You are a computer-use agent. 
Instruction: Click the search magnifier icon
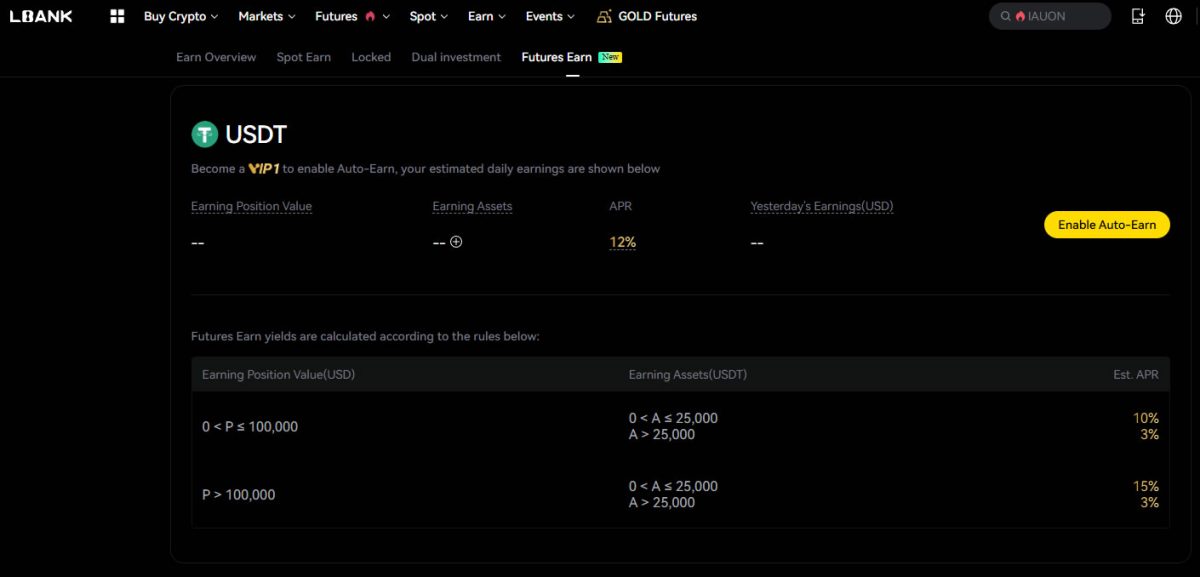[1006, 16]
